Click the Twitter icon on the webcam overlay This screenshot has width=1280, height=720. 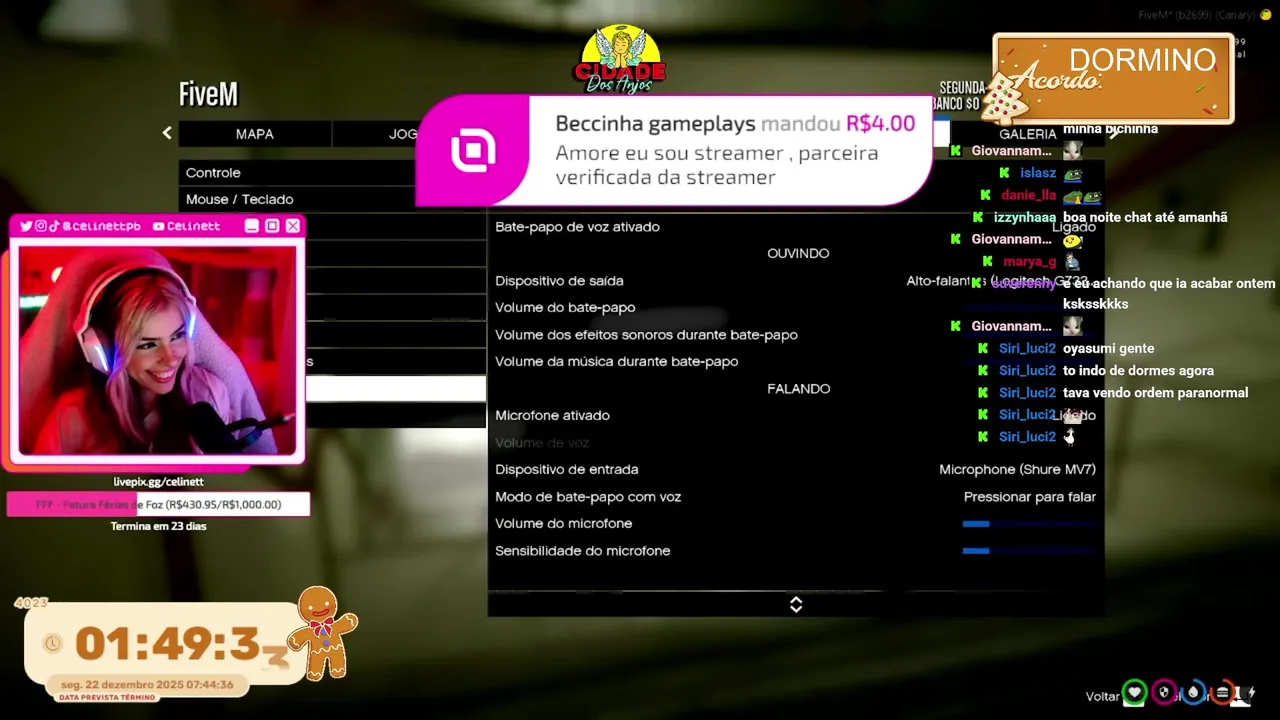pyautogui.click(x=26, y=226)
